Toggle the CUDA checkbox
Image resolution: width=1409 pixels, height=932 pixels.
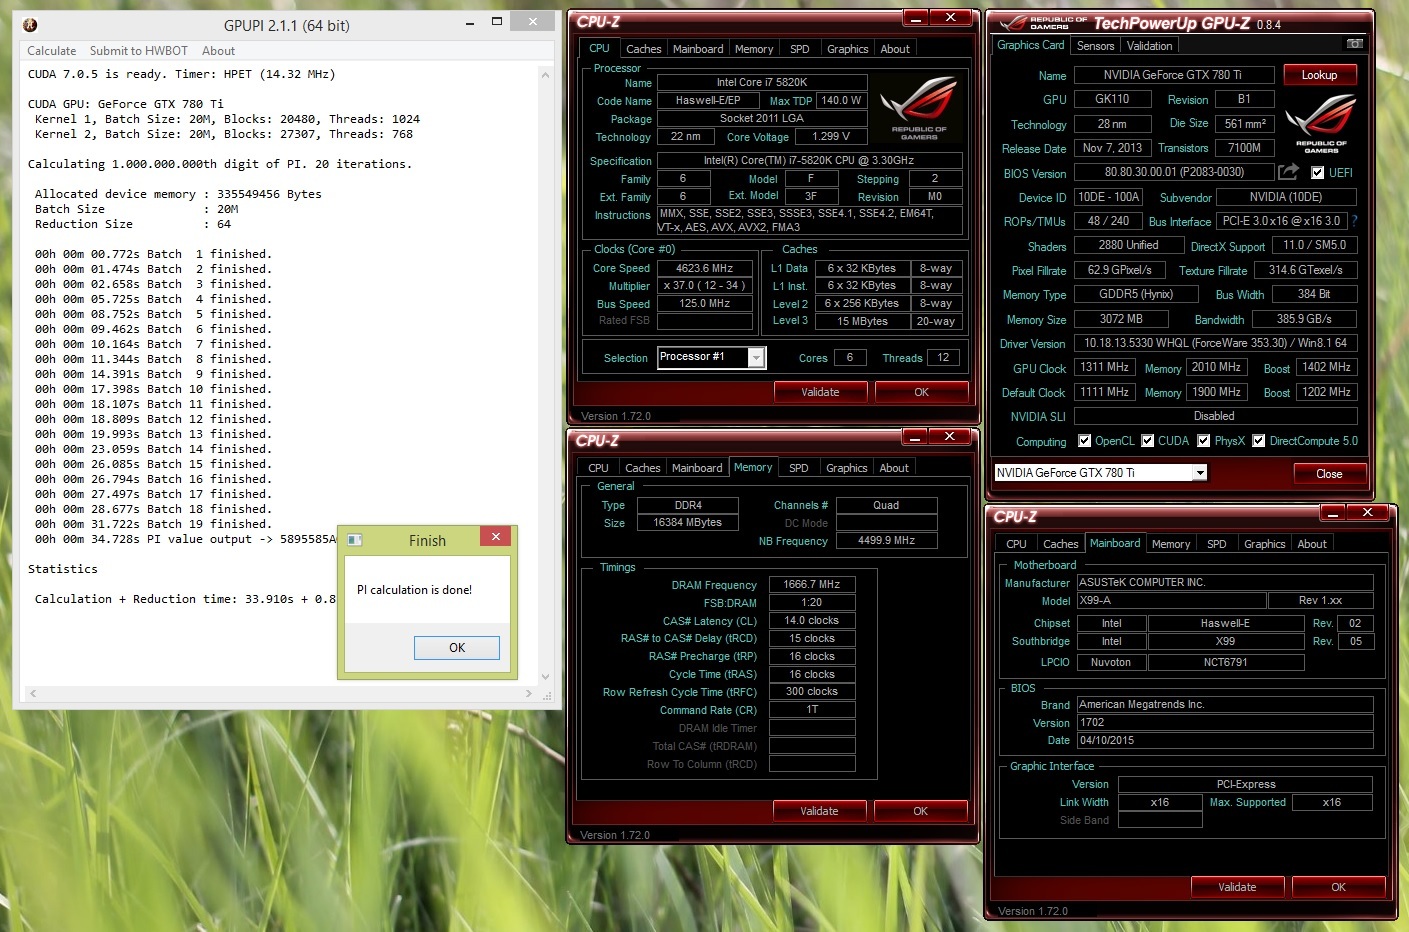click(x=1148, y=441)
